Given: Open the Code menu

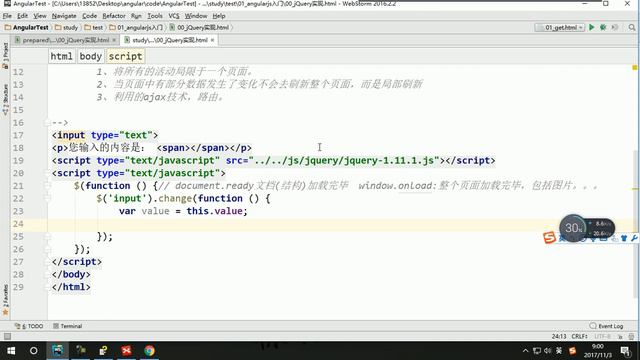Looking at the screenshot, I should [89, 16].
